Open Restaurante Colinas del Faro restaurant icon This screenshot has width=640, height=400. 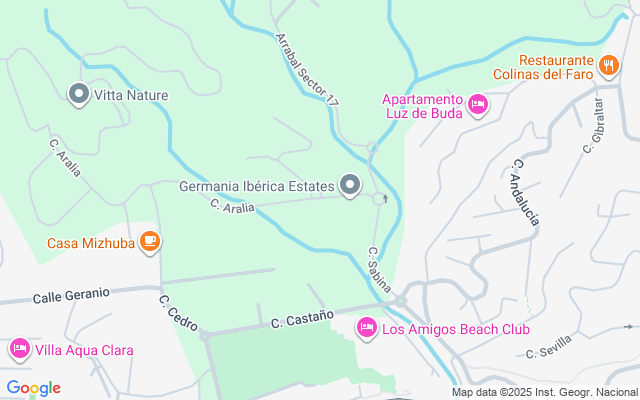(609, 66)
